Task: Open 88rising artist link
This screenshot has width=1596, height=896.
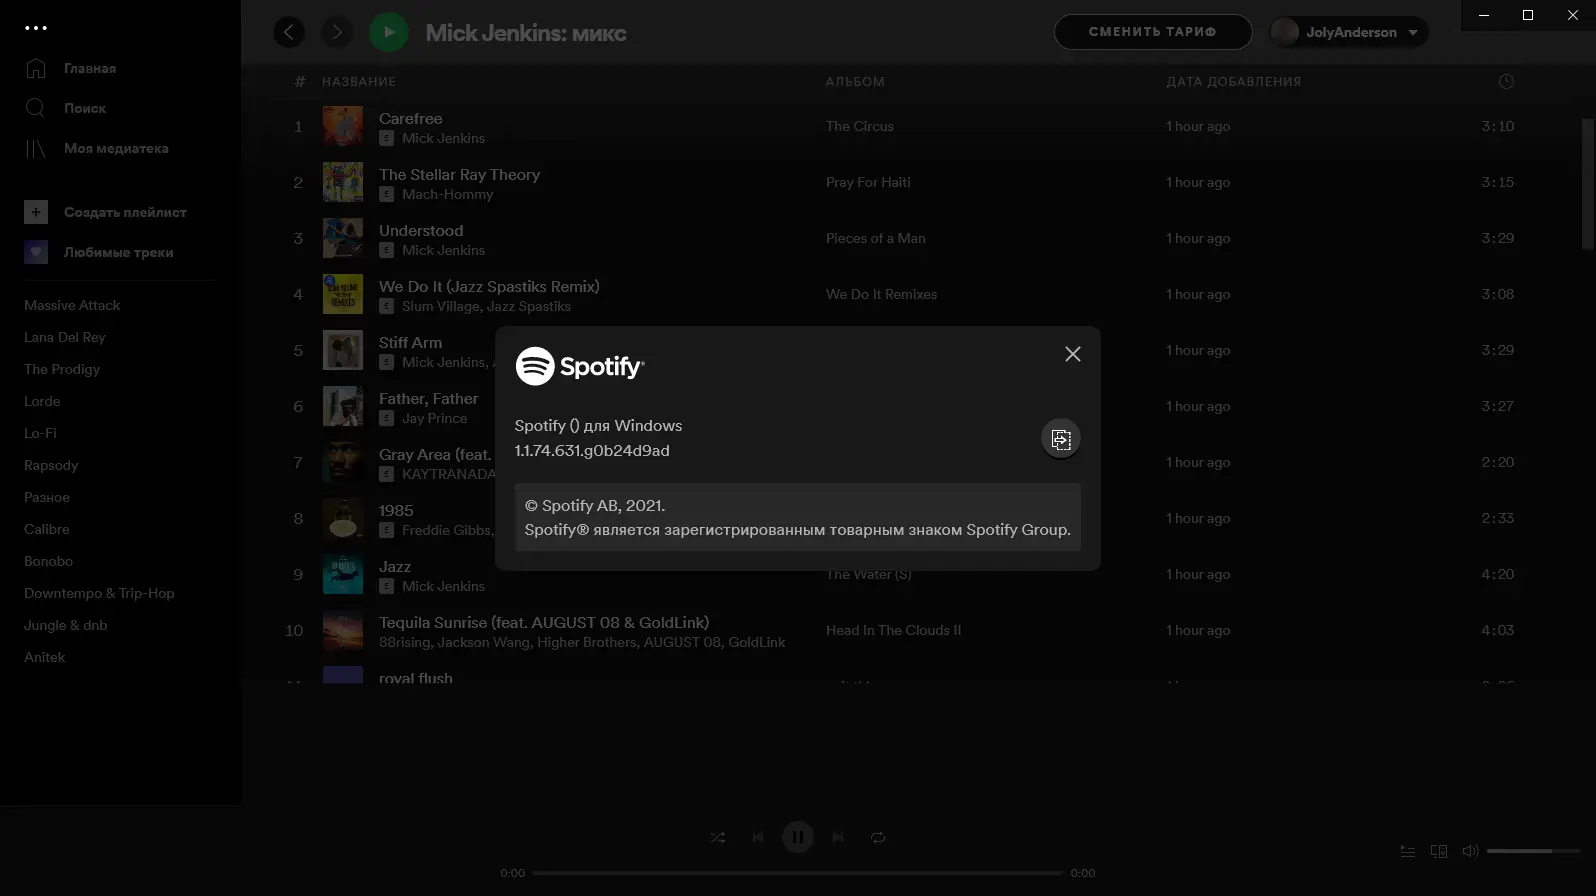Action: coord(404,642)
